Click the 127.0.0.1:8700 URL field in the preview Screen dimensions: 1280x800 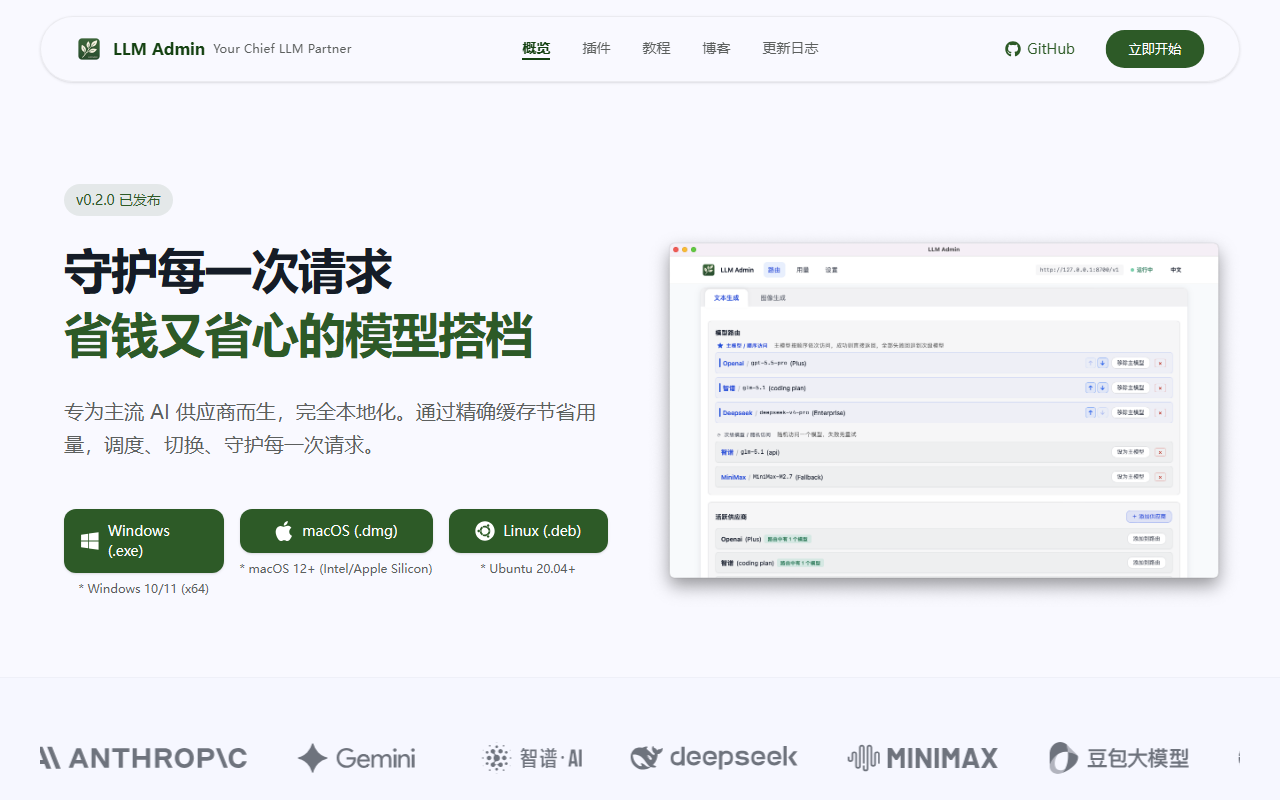pos(1079,270)
